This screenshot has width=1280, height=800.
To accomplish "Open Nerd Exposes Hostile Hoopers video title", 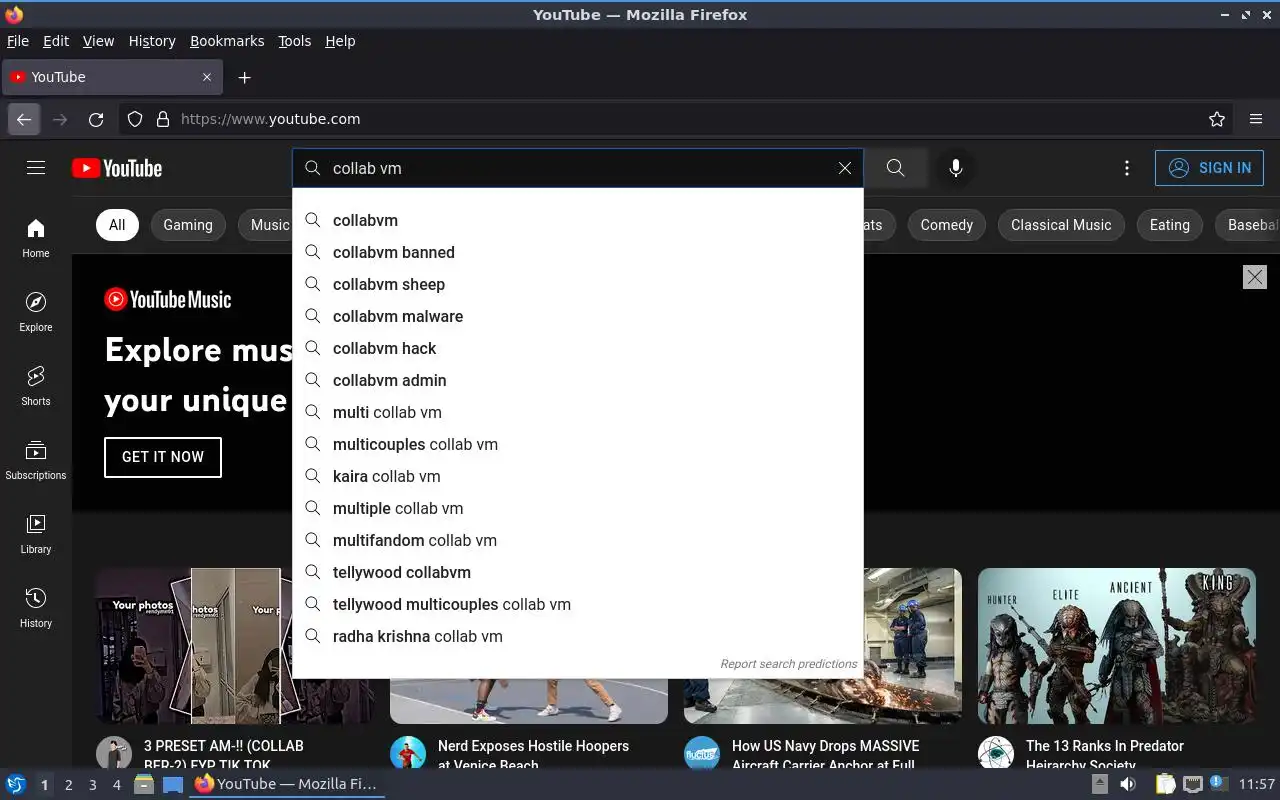I will [x=533, y=755].
